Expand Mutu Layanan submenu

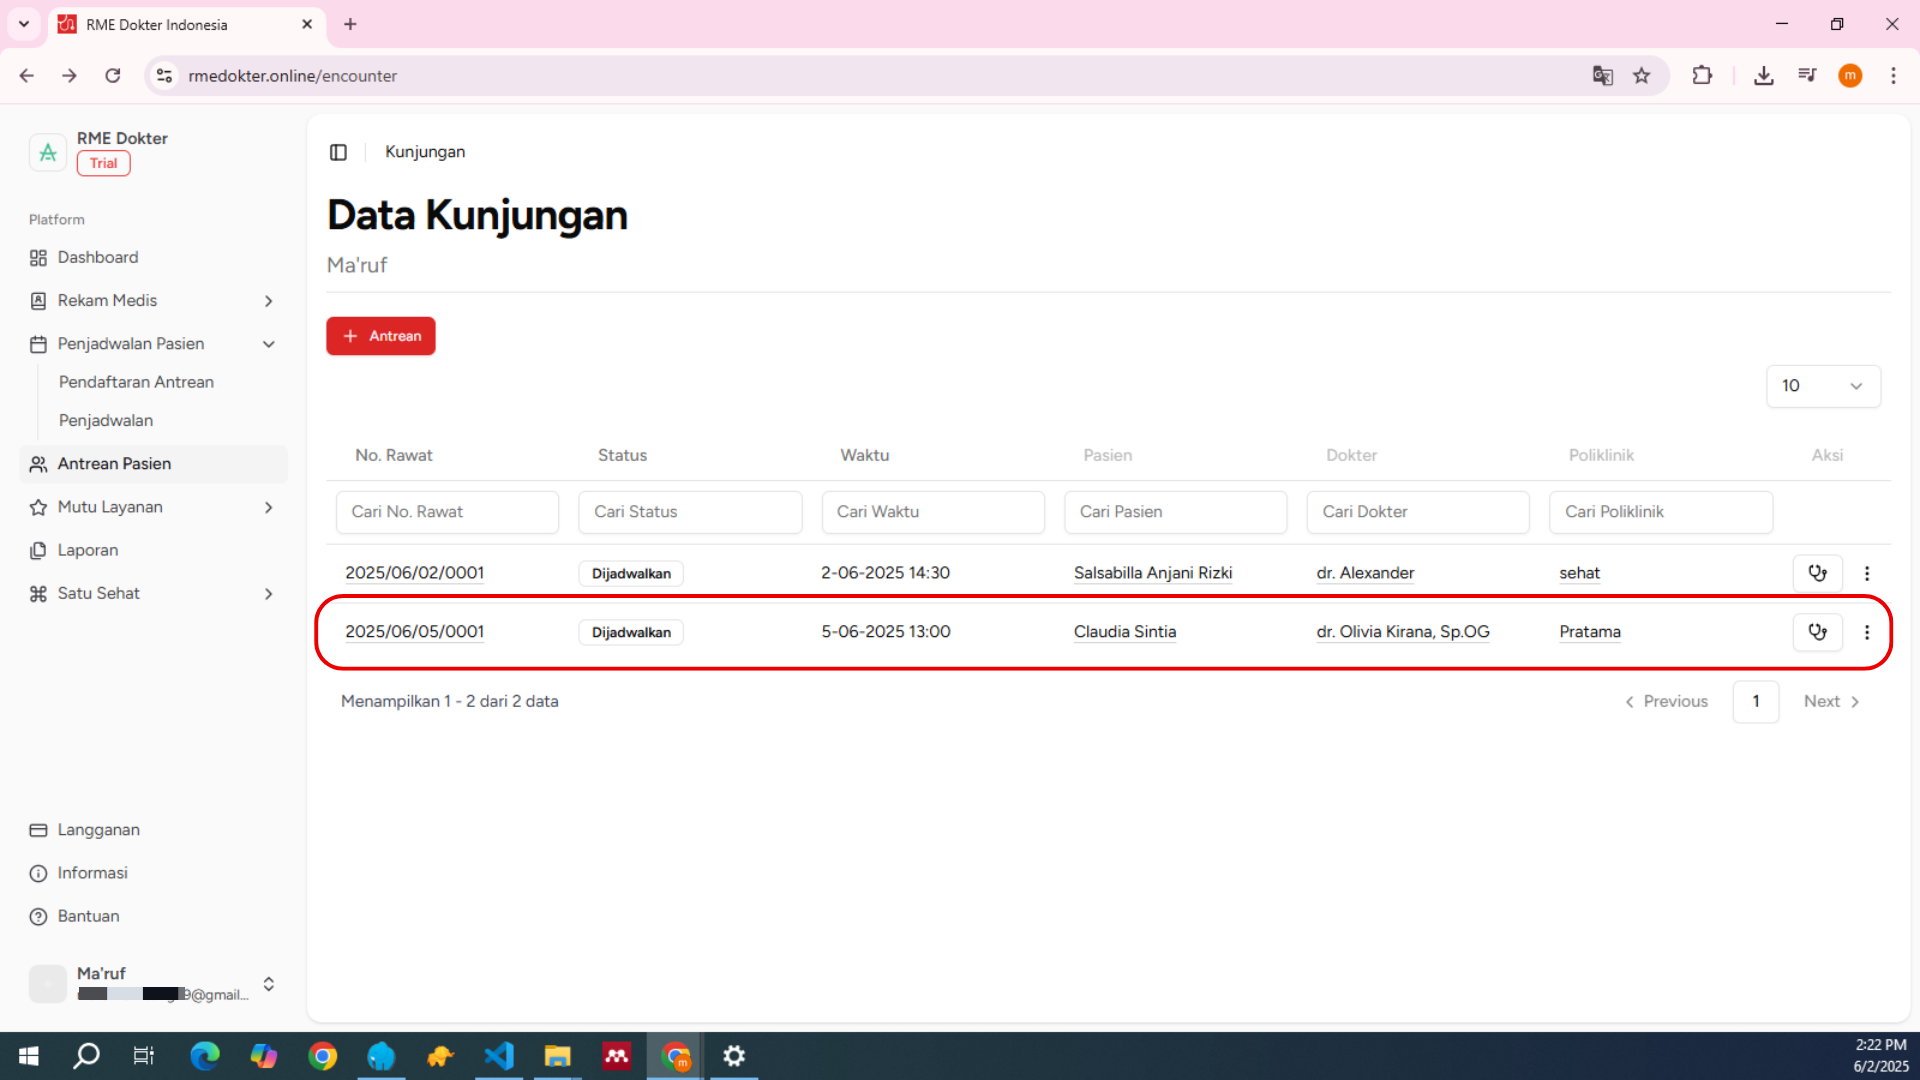[268, 508]
